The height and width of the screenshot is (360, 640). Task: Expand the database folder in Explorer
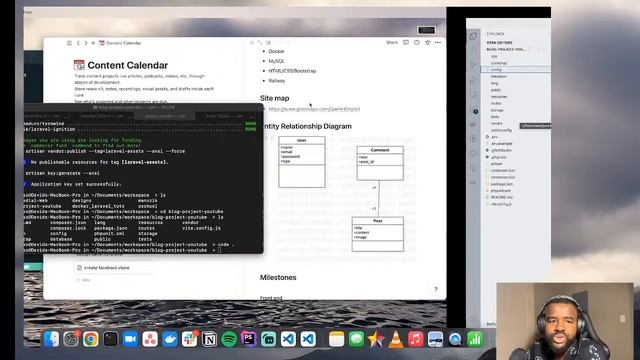(499, 76)
